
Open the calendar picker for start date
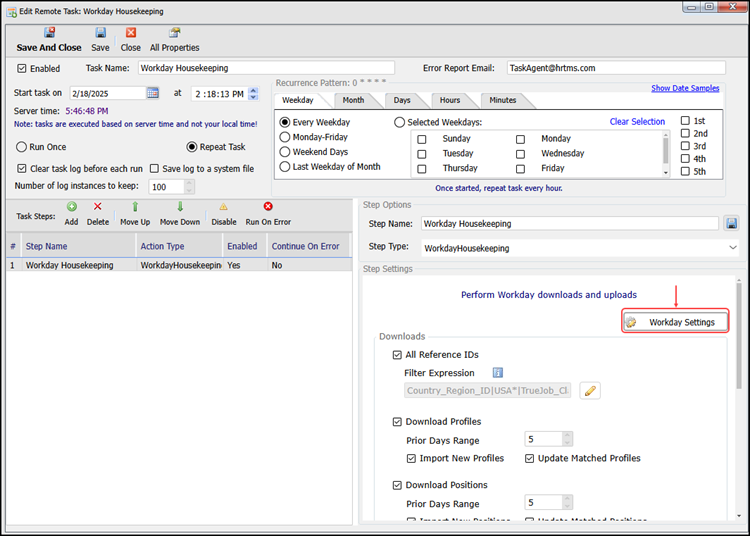[153, 93]
